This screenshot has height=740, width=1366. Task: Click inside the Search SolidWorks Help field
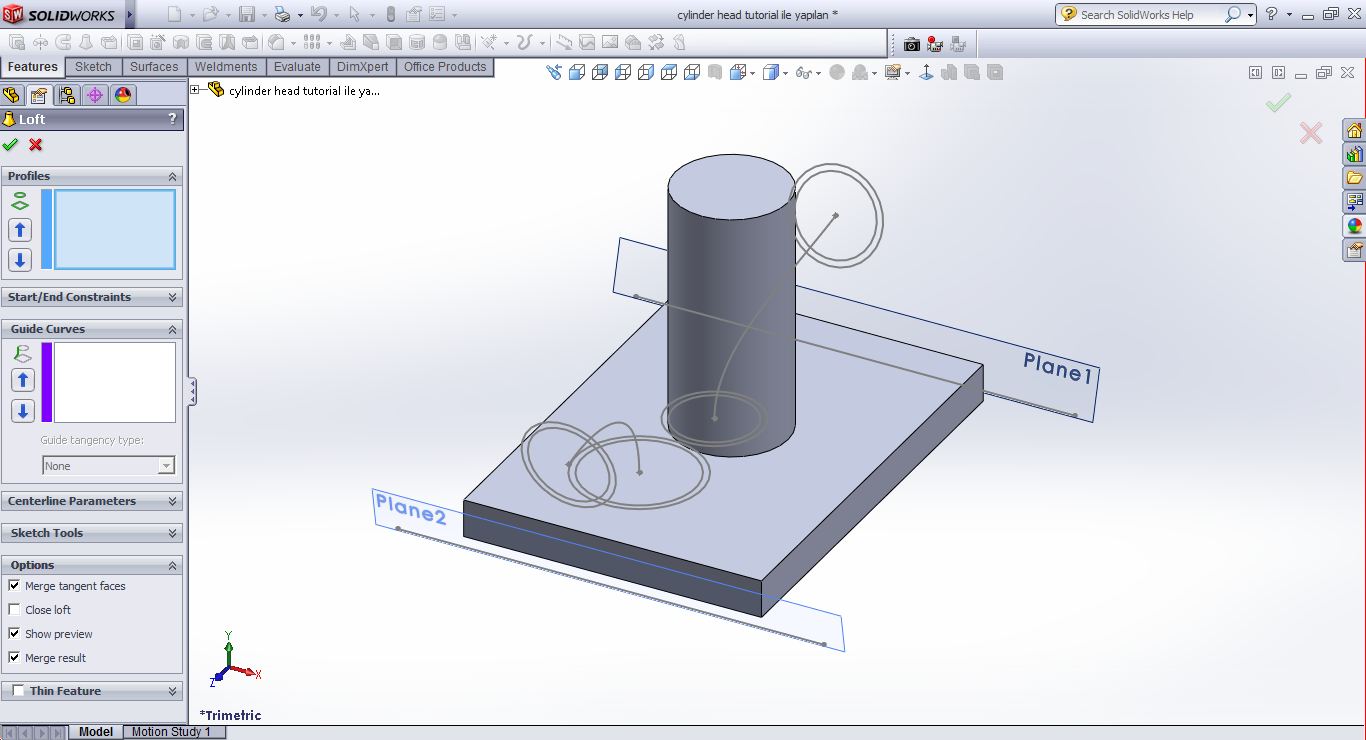1150,15
